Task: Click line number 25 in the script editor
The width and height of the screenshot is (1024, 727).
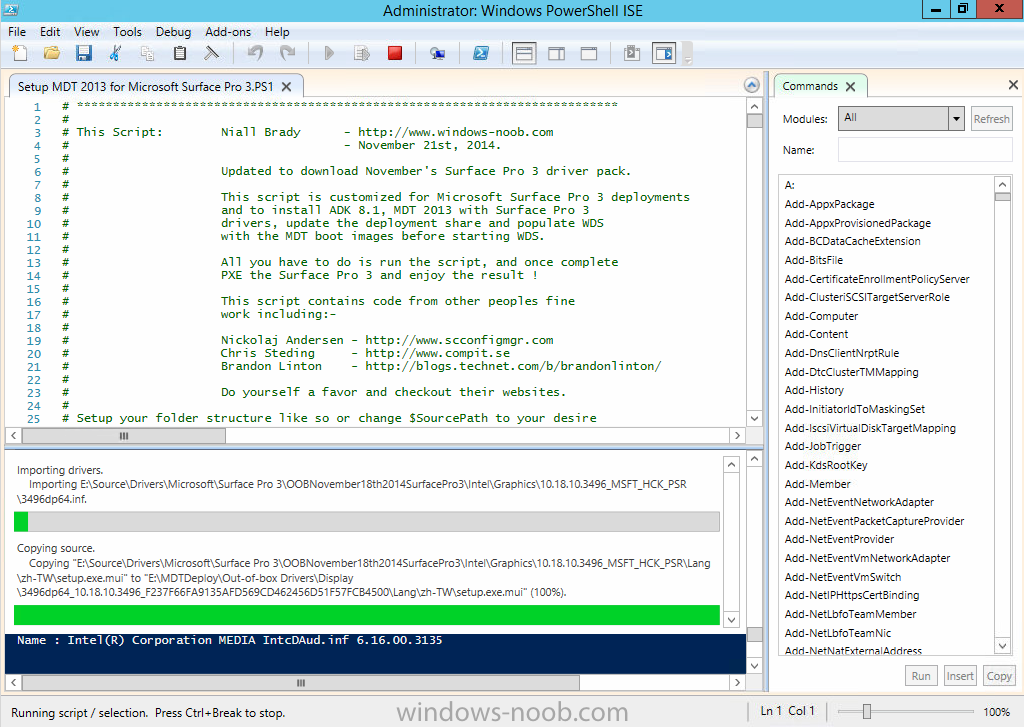Action: click(x=34, y=419)
